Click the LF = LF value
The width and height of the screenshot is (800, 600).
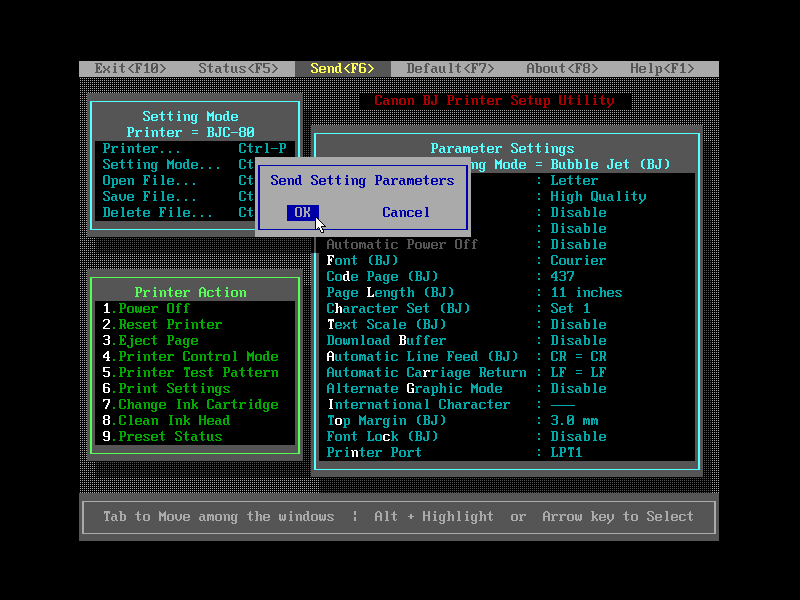coord(578,372)
